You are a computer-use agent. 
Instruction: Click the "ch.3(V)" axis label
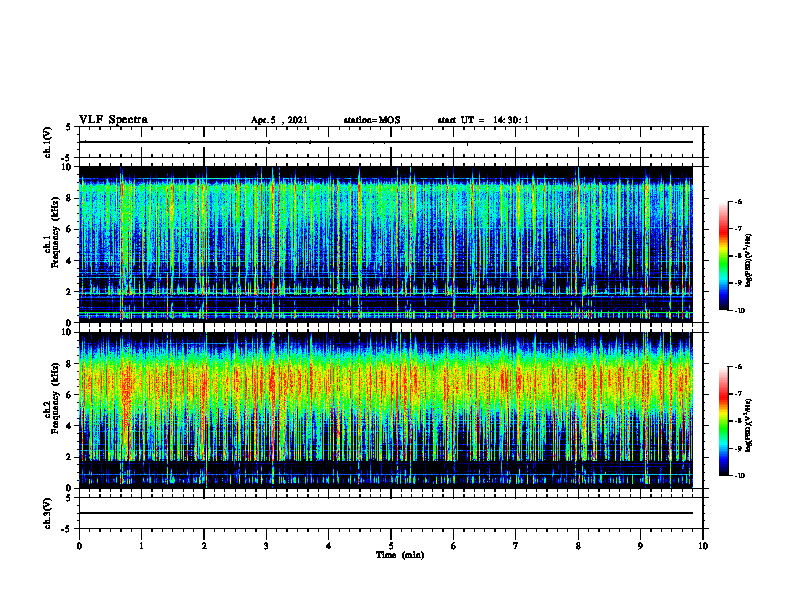pos(47,513)
